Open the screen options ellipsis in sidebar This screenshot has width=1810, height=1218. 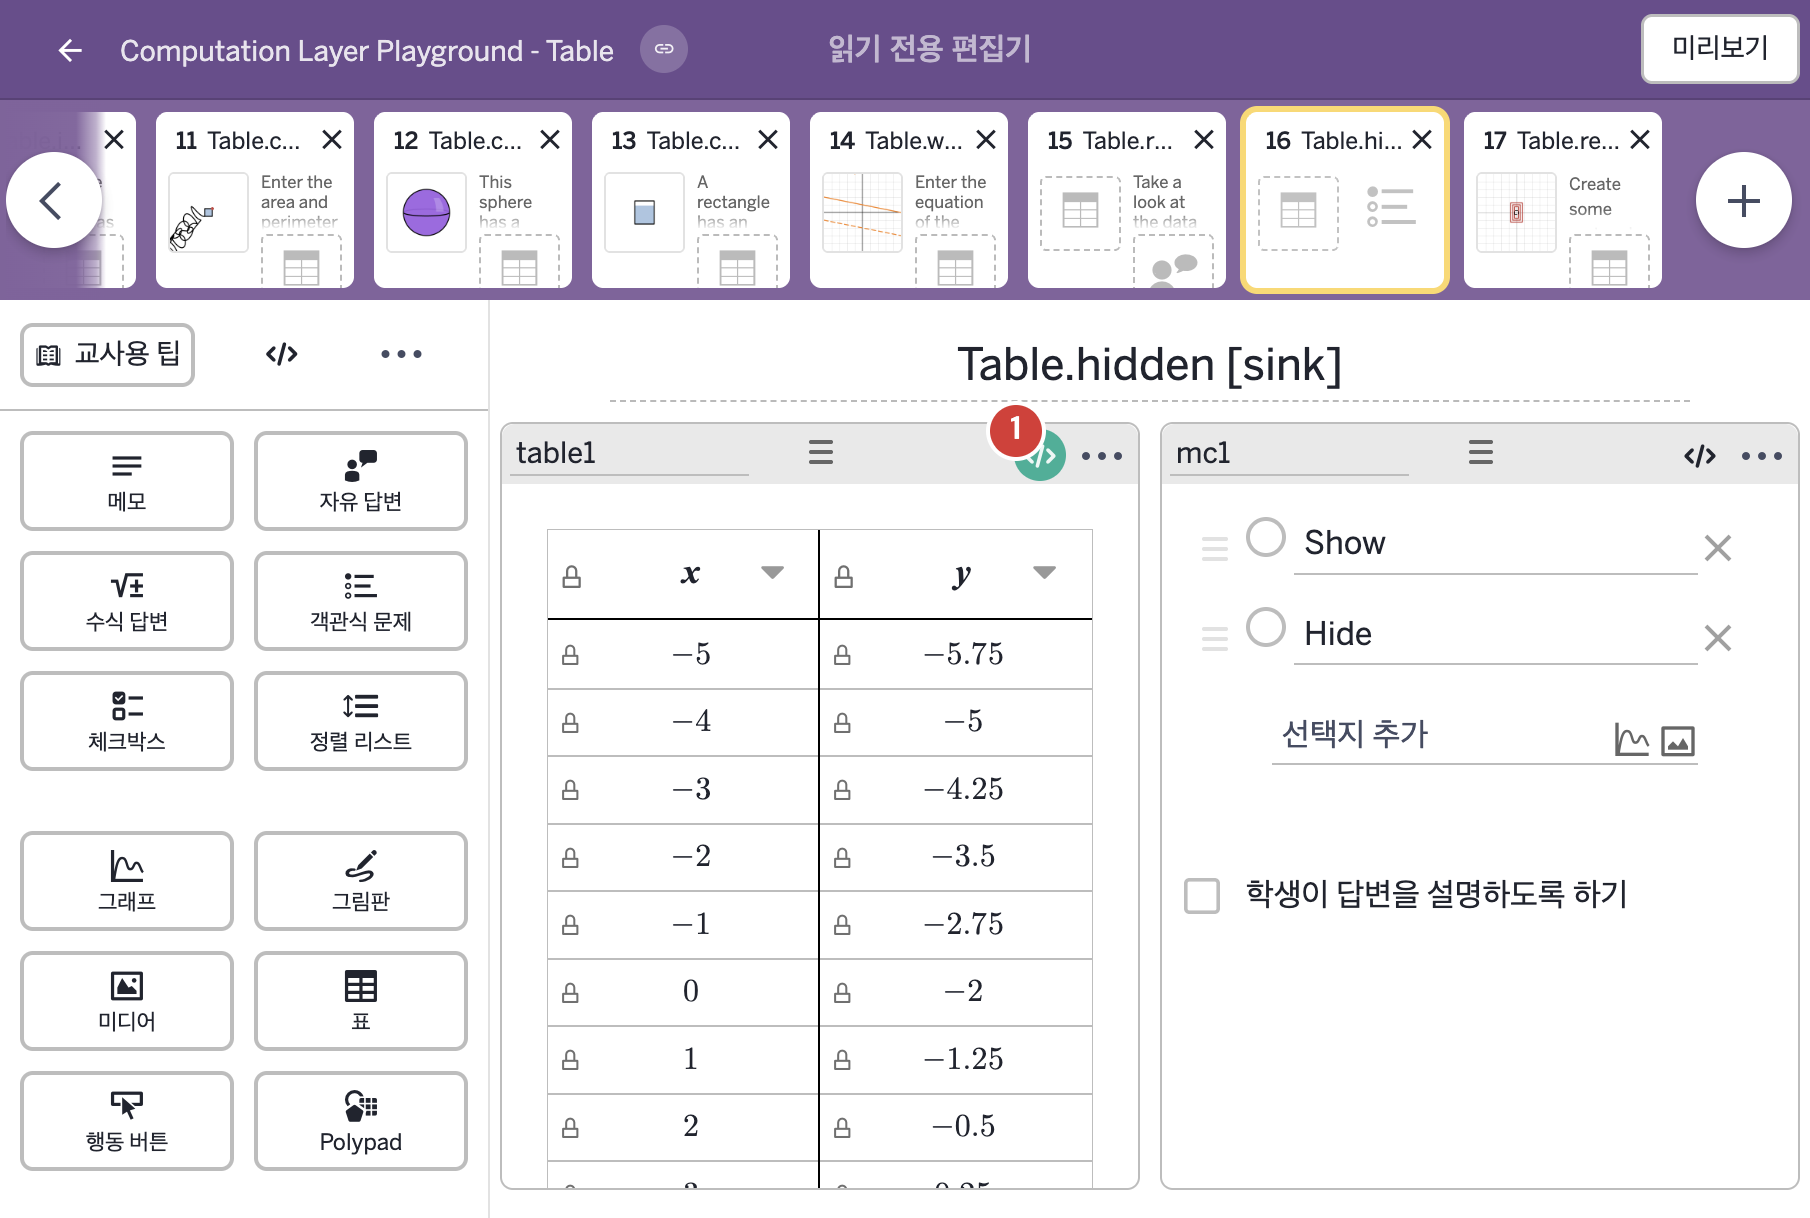pyautogui.click(x=401, y=354)
